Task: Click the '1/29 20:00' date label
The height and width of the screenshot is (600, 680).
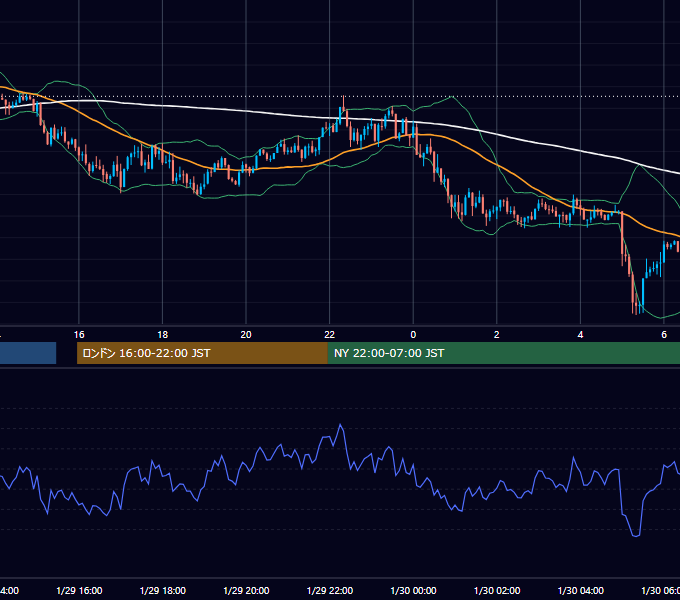Action: [x=246, y=590]
